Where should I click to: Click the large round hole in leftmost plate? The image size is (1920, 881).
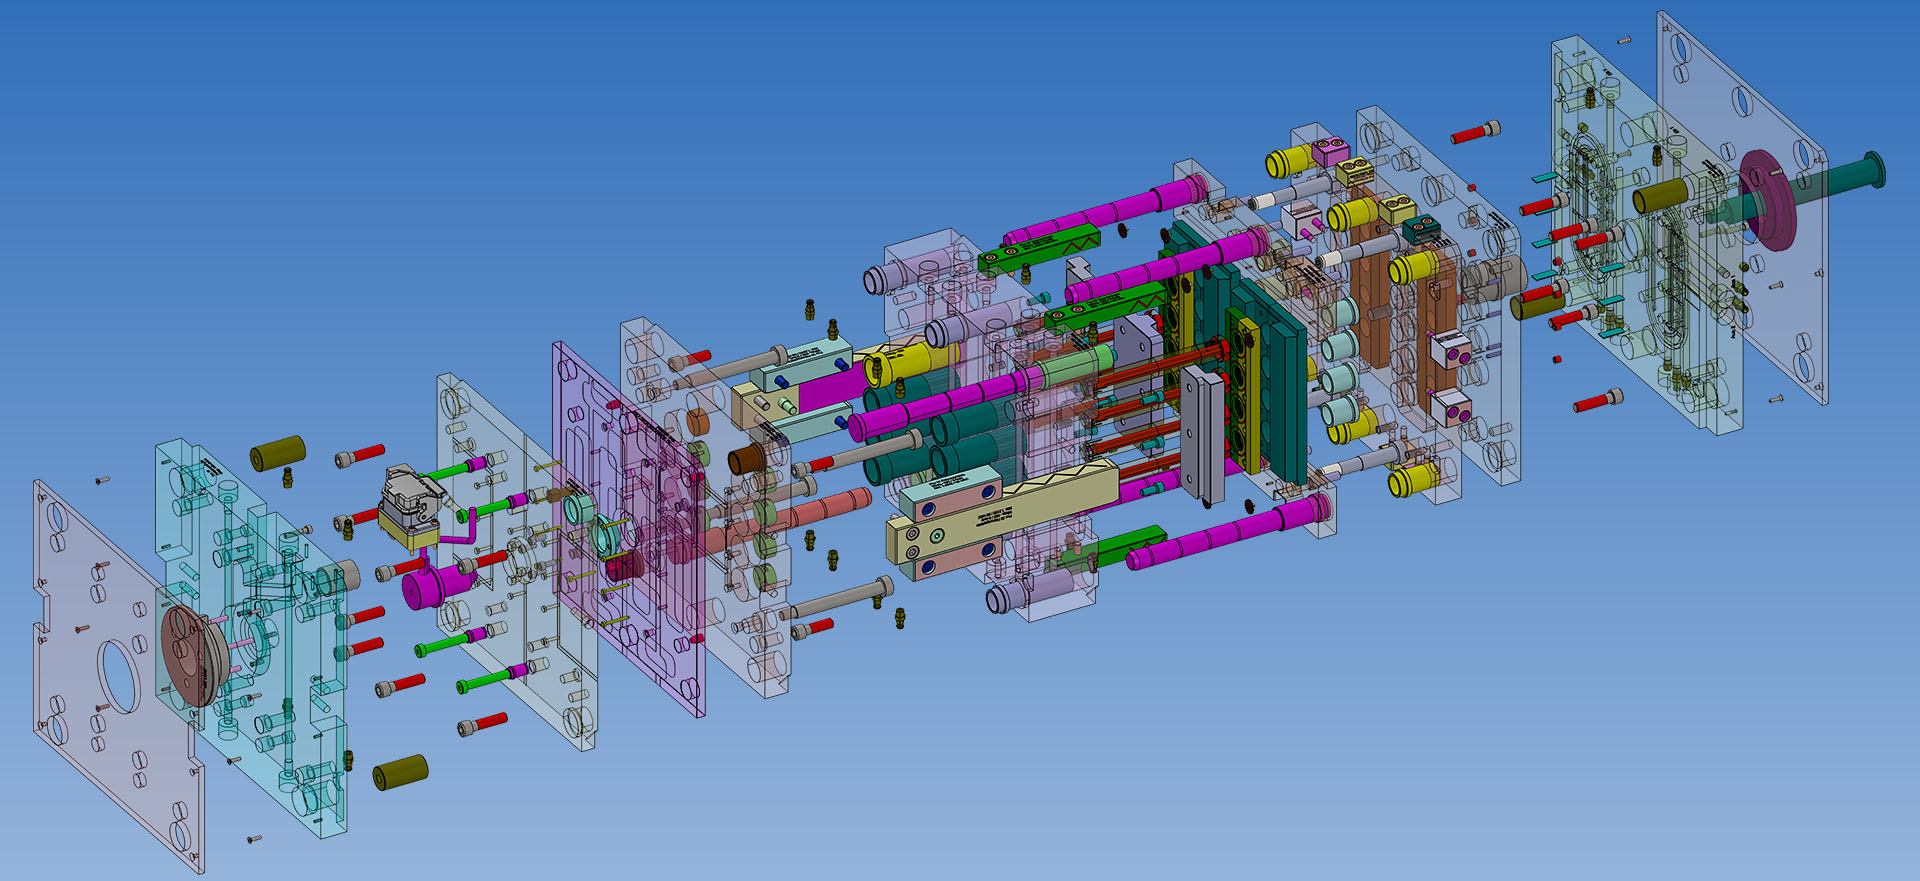(119, 677)
